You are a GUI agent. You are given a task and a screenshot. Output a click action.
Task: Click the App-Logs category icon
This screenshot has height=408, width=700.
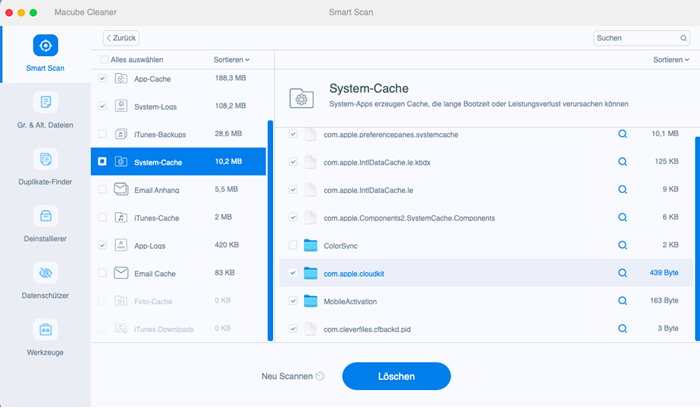coord(121,245)
